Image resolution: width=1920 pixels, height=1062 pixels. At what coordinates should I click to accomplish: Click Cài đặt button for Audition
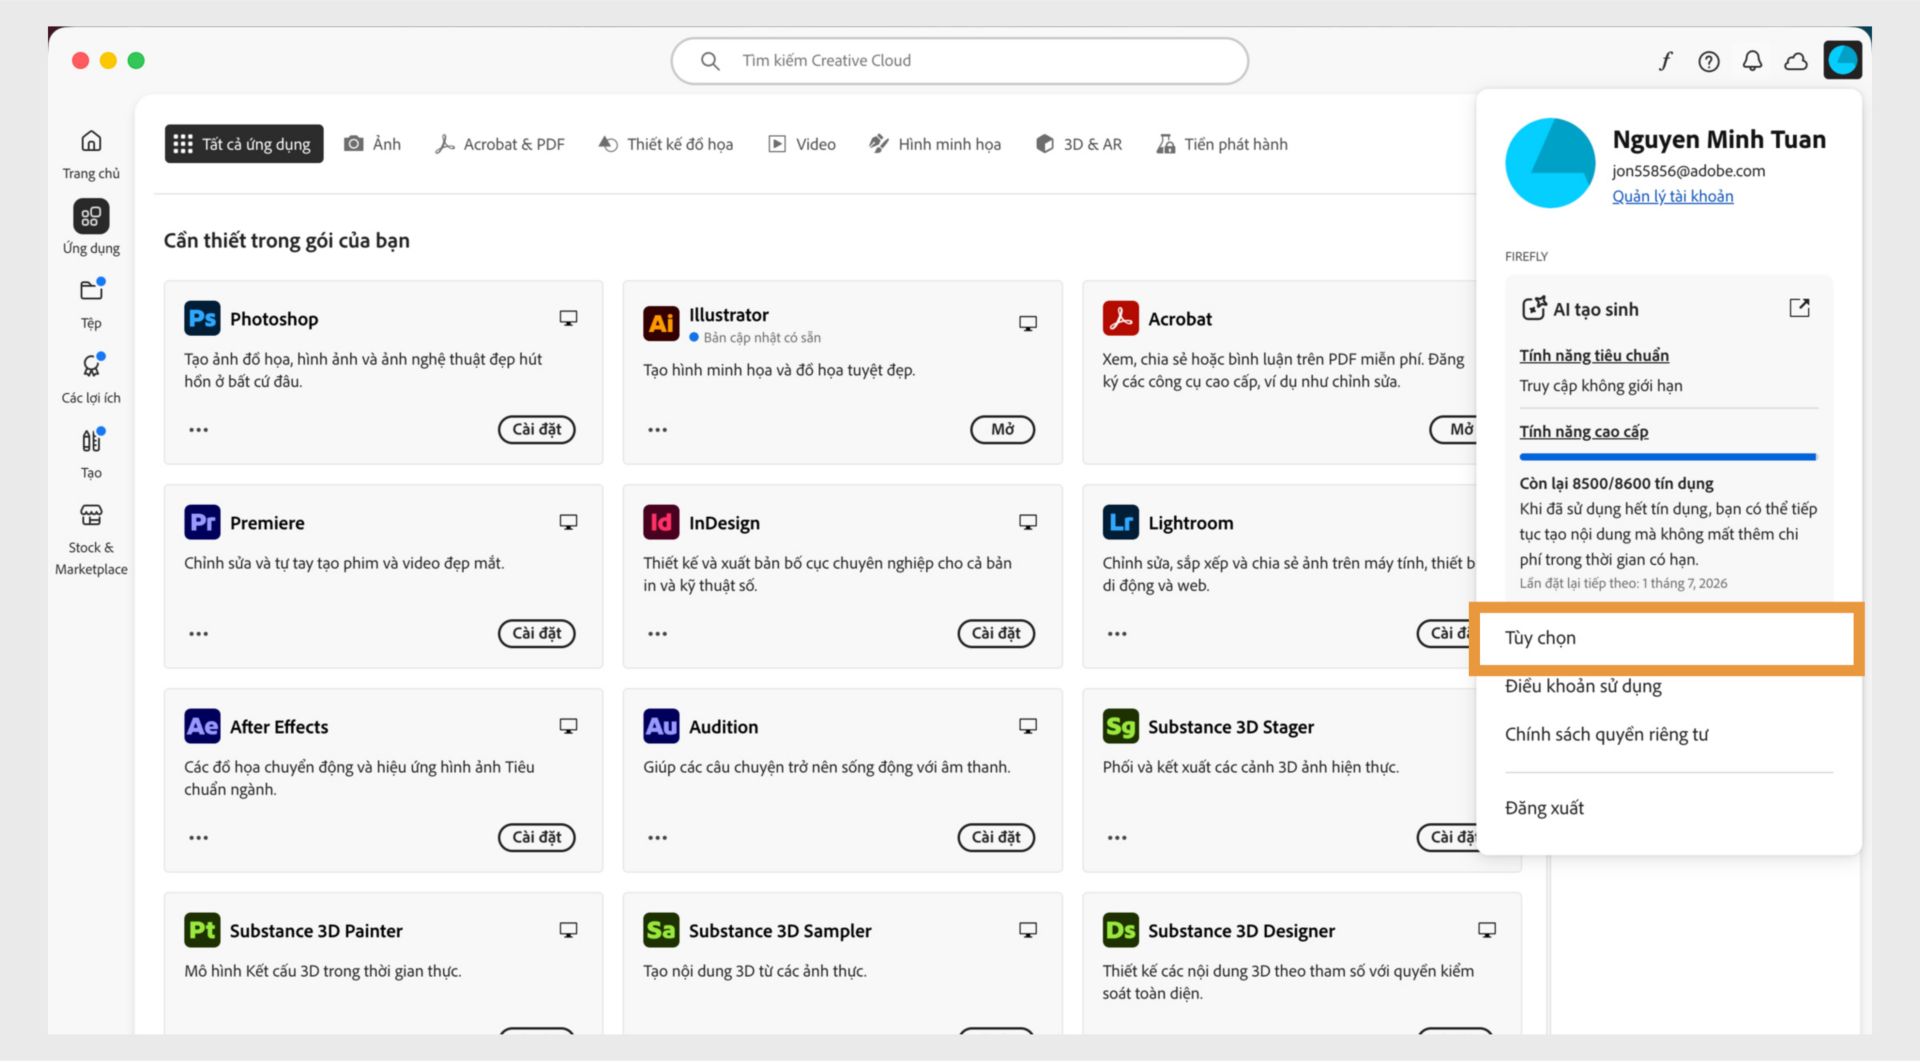[x=996, y=838]
